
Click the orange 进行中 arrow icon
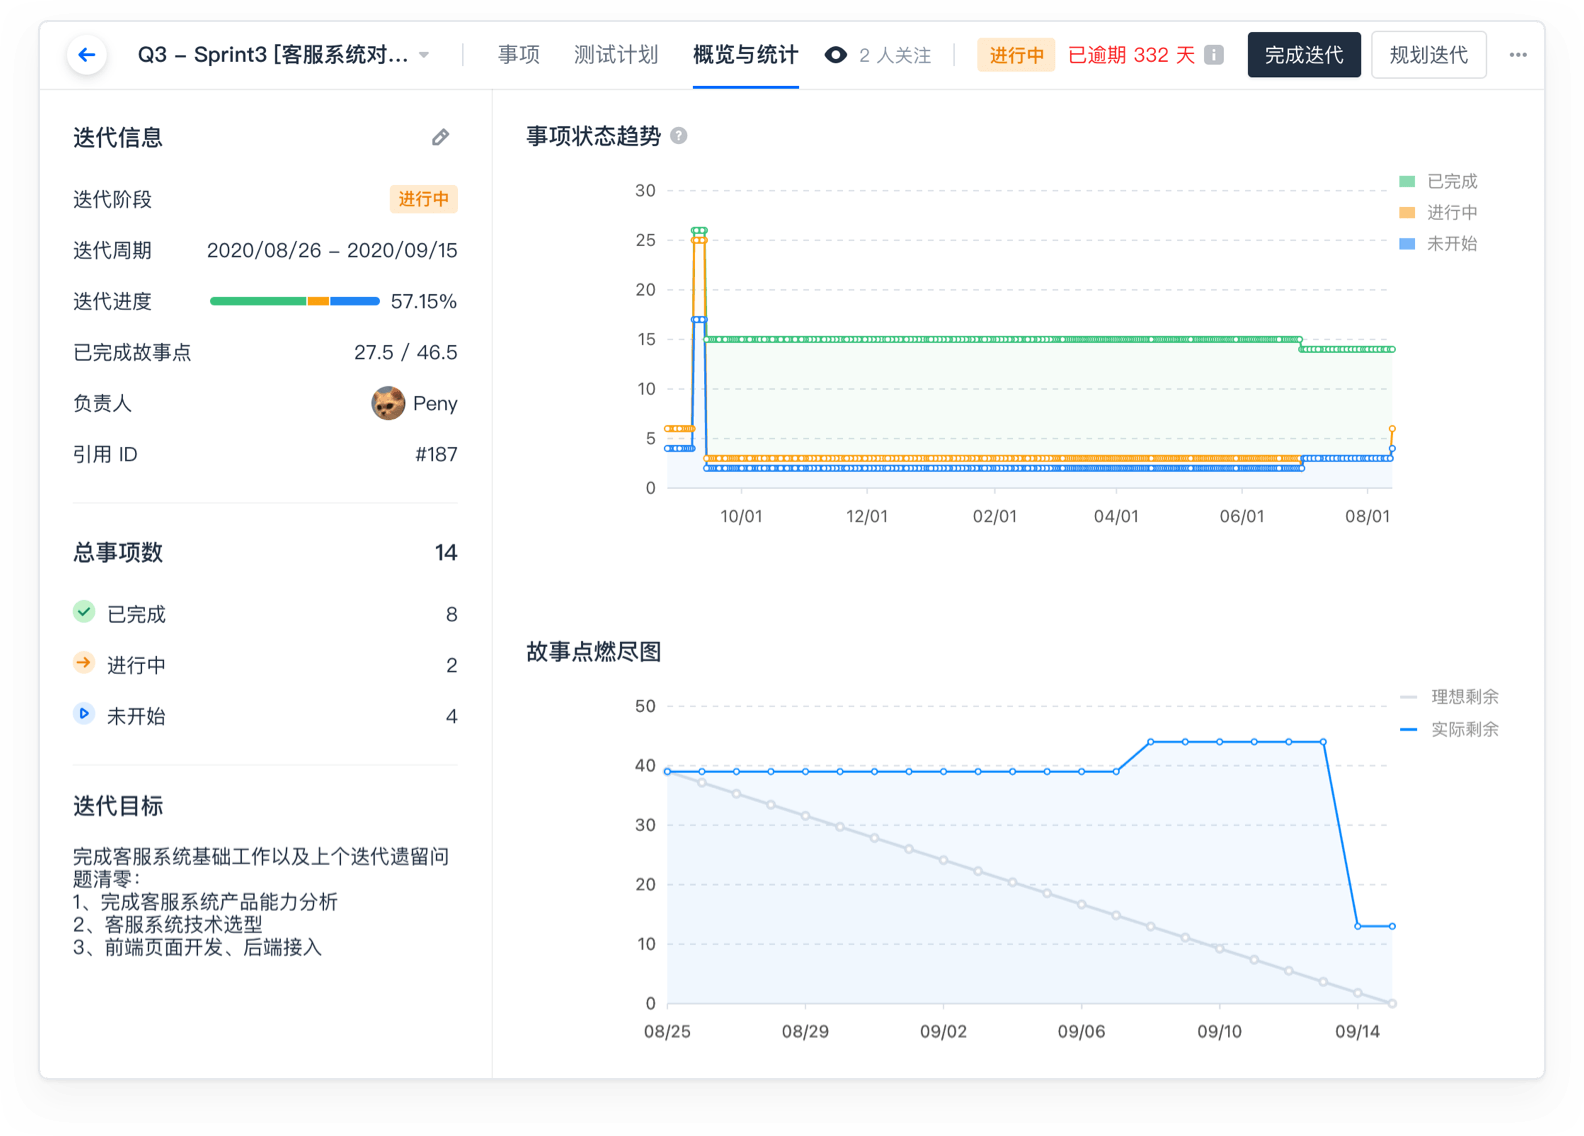[x=84, y=663]
